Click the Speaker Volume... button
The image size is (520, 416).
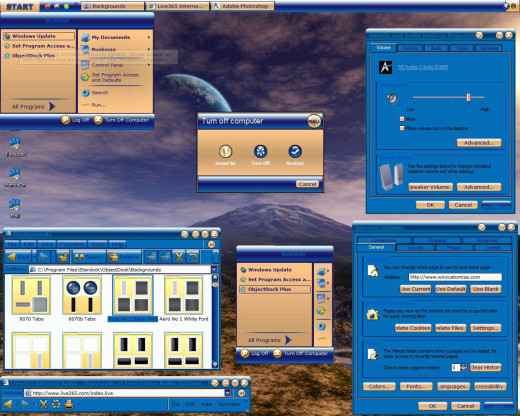point(430,187)
